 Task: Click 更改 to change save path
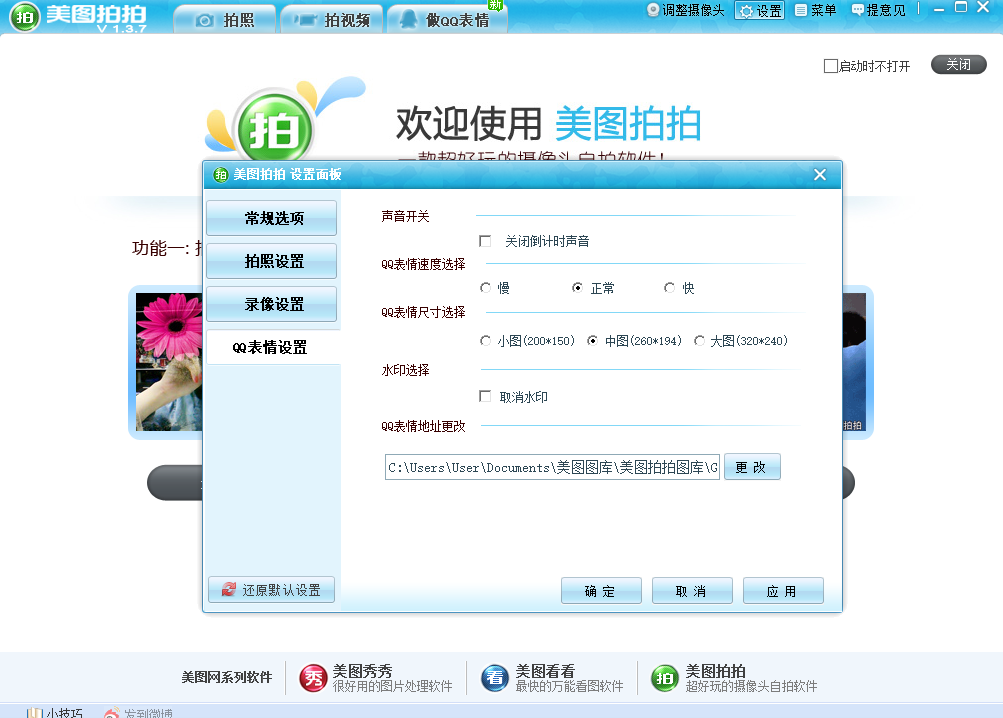751,467
